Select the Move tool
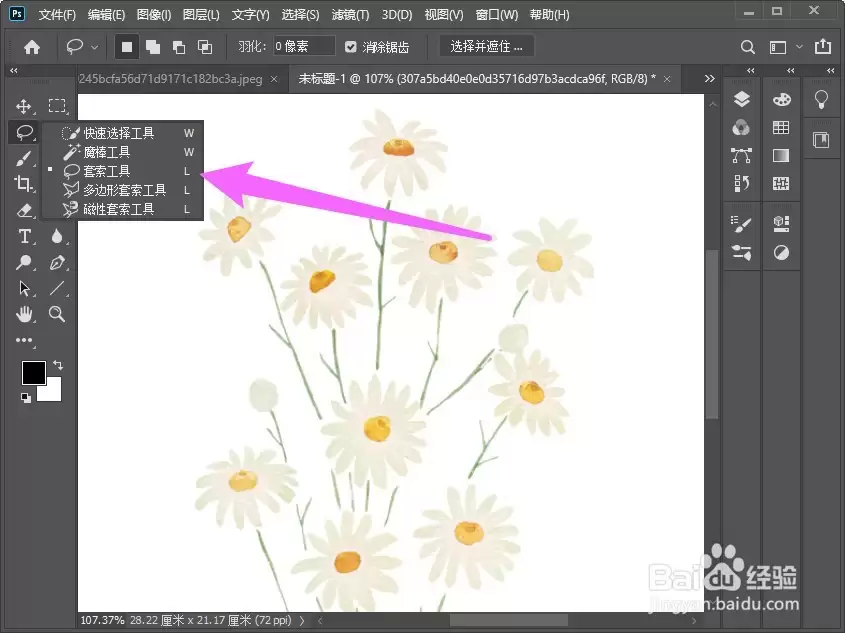 (24, 106)
